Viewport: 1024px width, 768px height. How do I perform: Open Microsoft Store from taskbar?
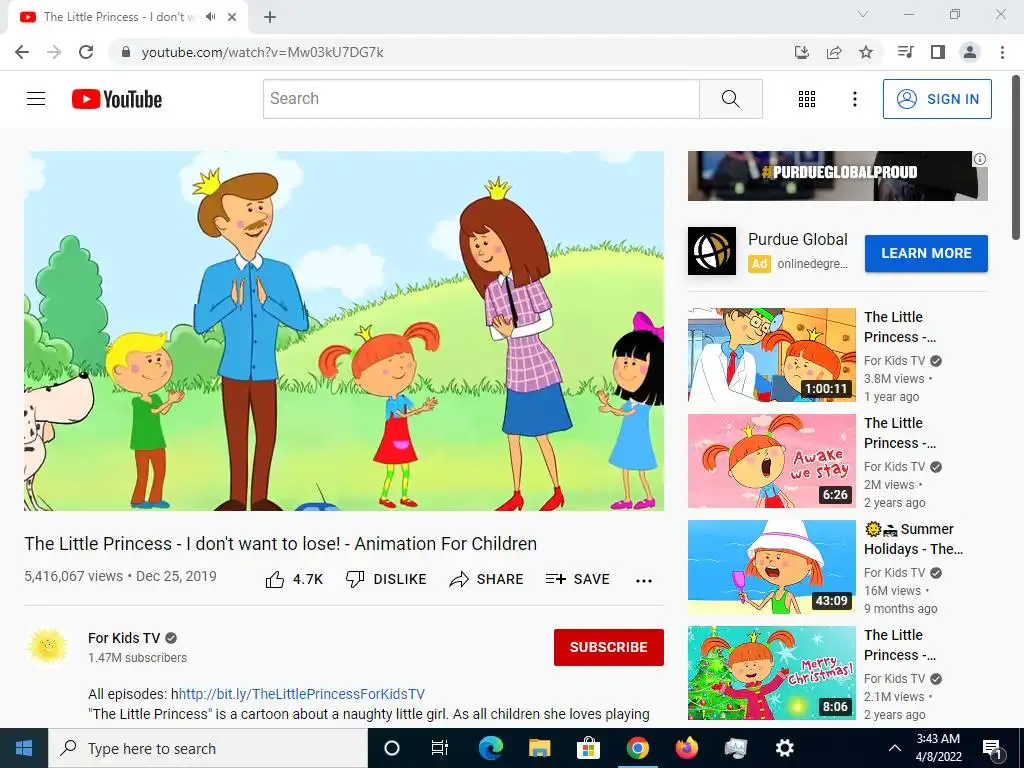[x=588, y=748]
